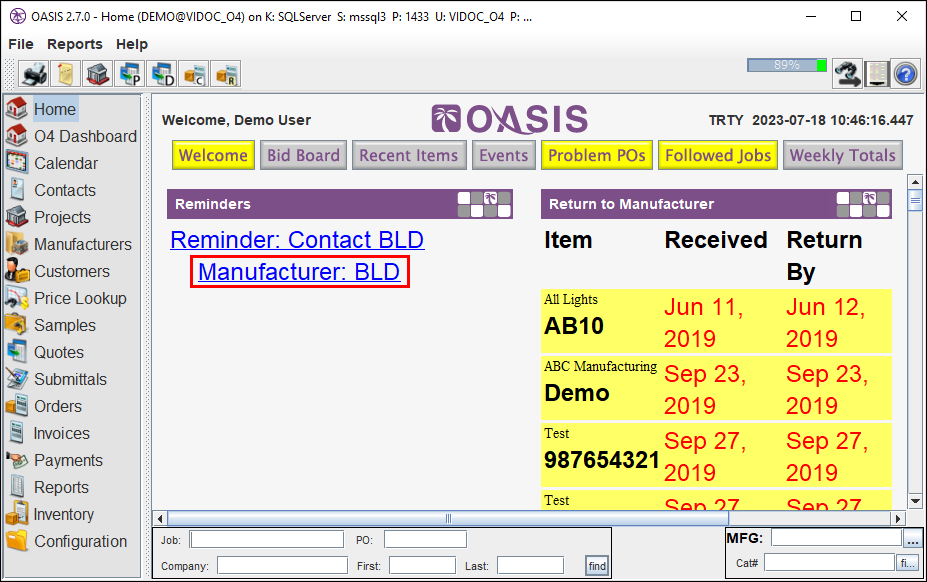Focus the Job input field
Viewport: 927px width, 582px height.
[x=267, y=539]
